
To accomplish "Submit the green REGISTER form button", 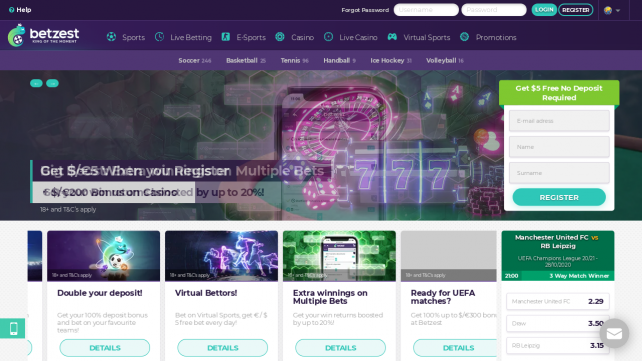I will tap(559, 197).
